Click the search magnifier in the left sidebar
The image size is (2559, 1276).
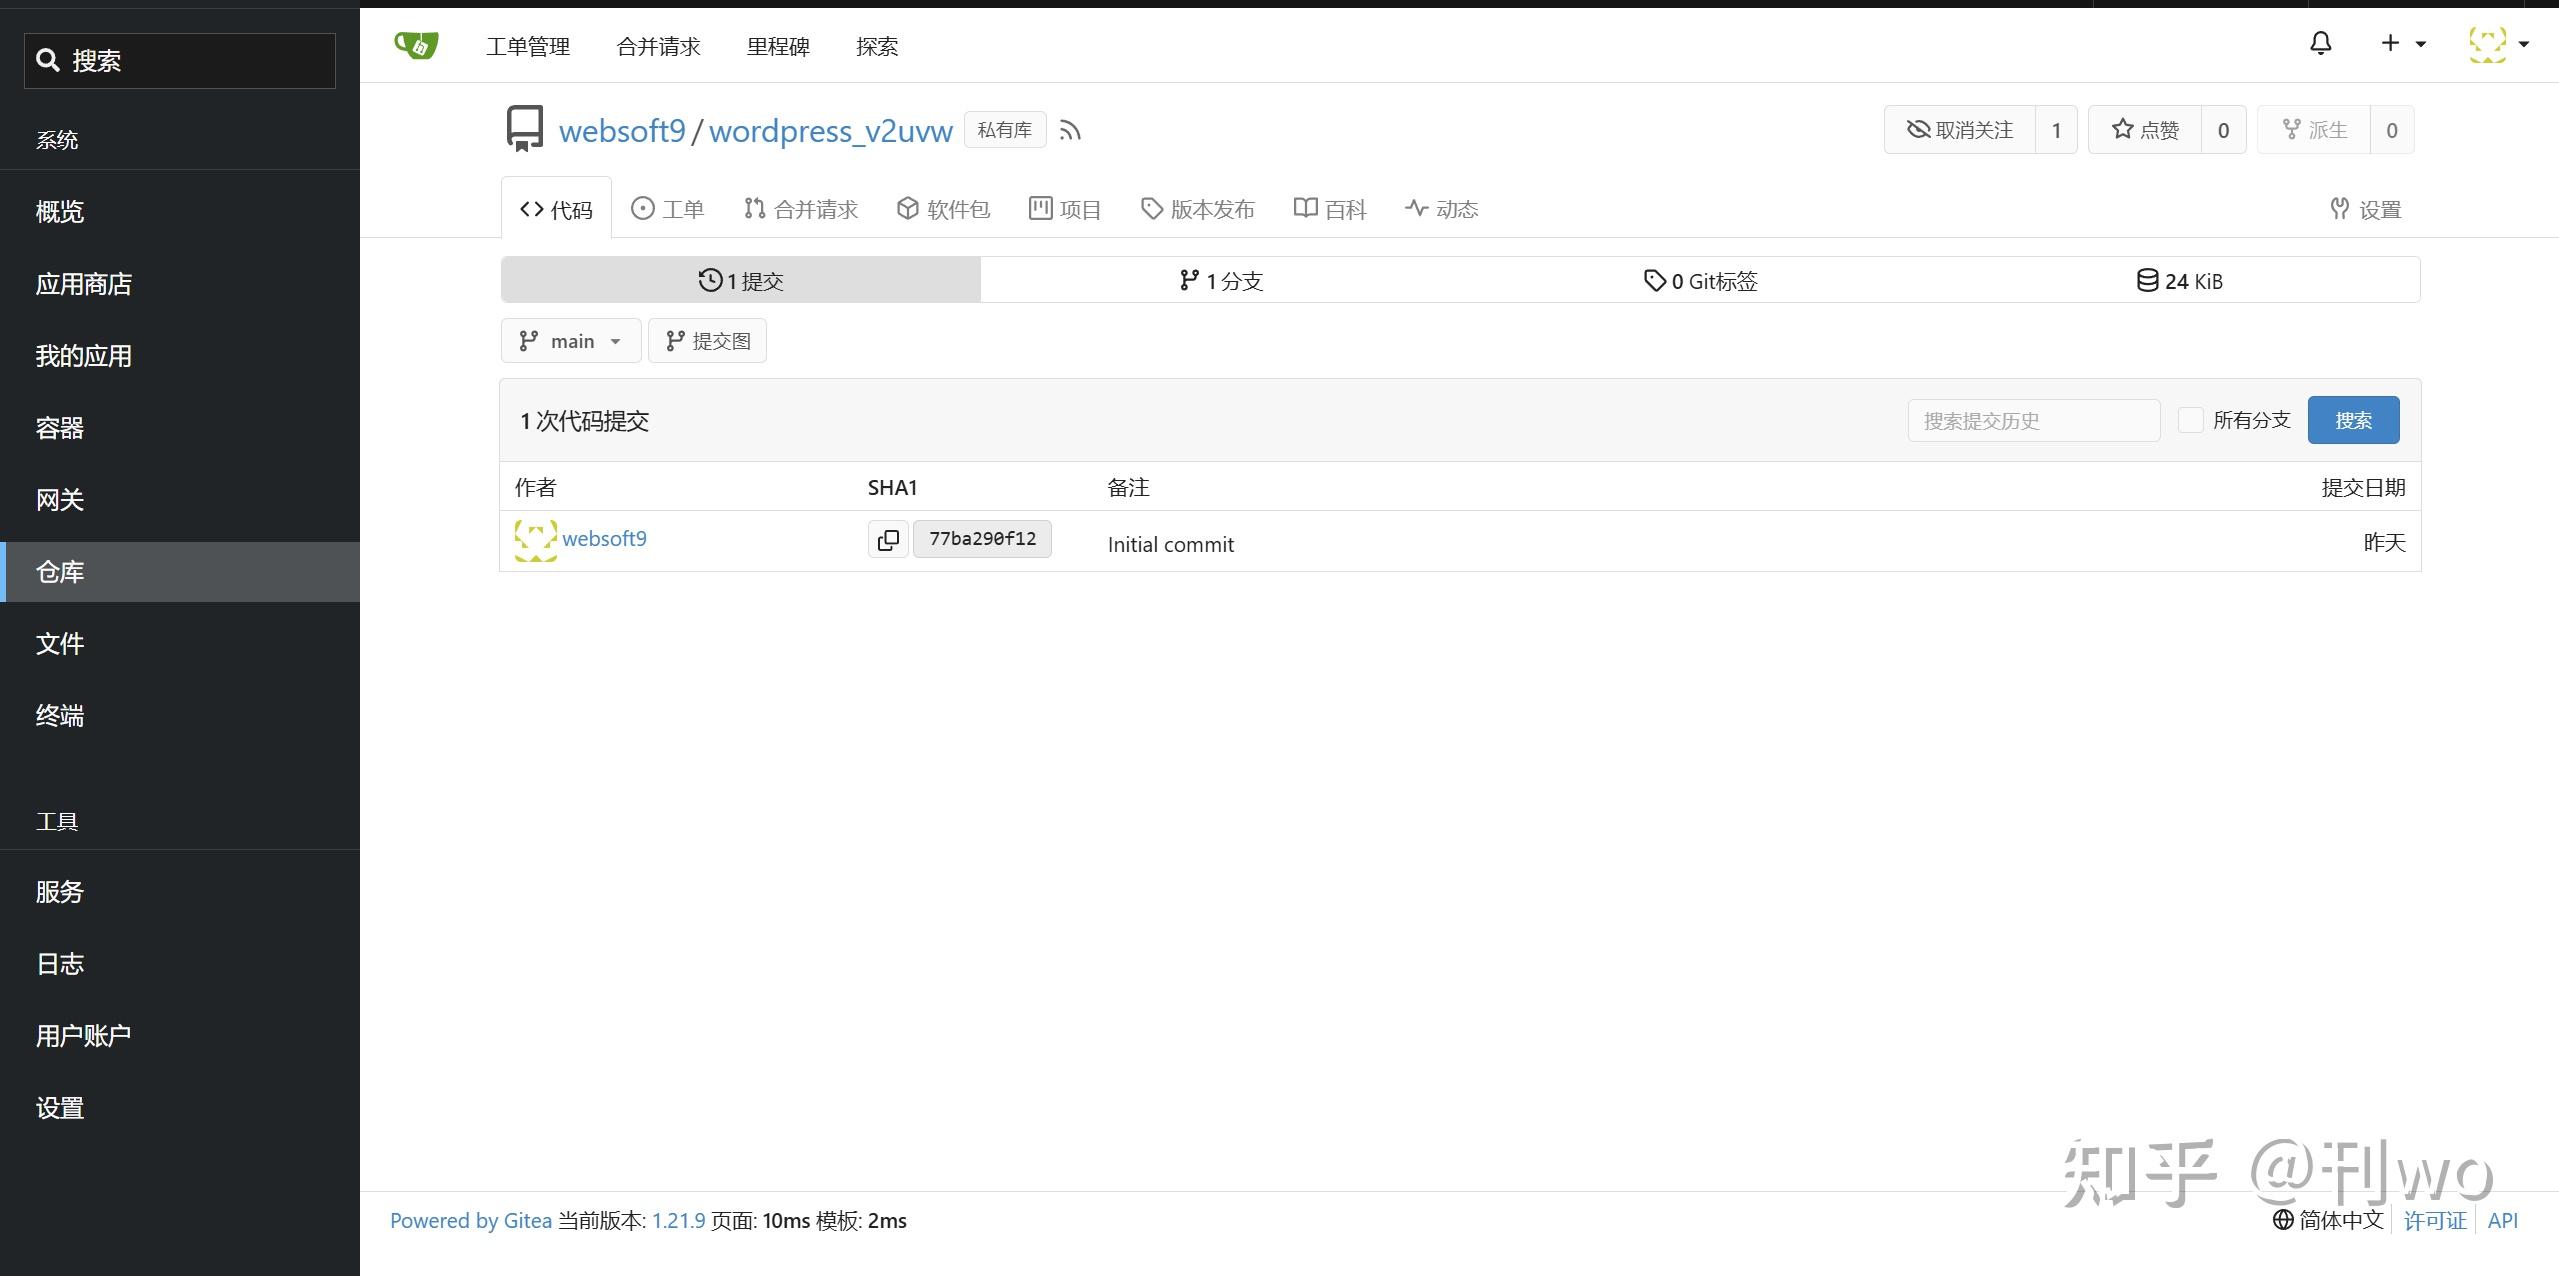49,60
